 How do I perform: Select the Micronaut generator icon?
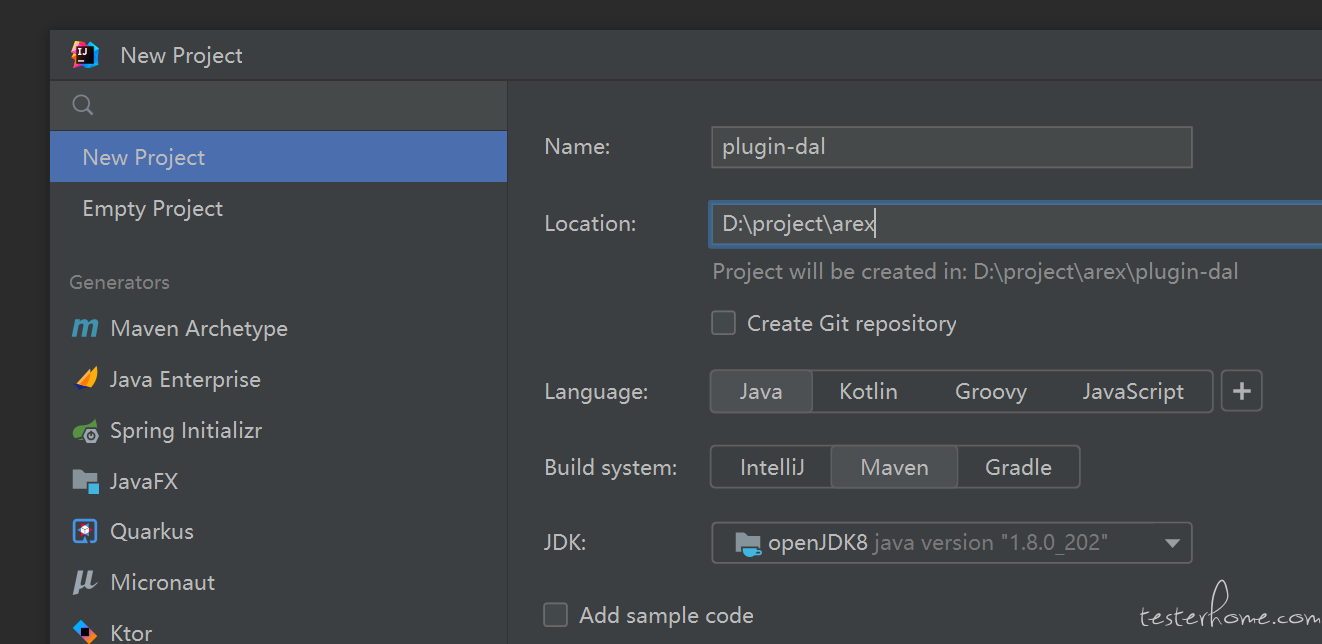point(85,582)
